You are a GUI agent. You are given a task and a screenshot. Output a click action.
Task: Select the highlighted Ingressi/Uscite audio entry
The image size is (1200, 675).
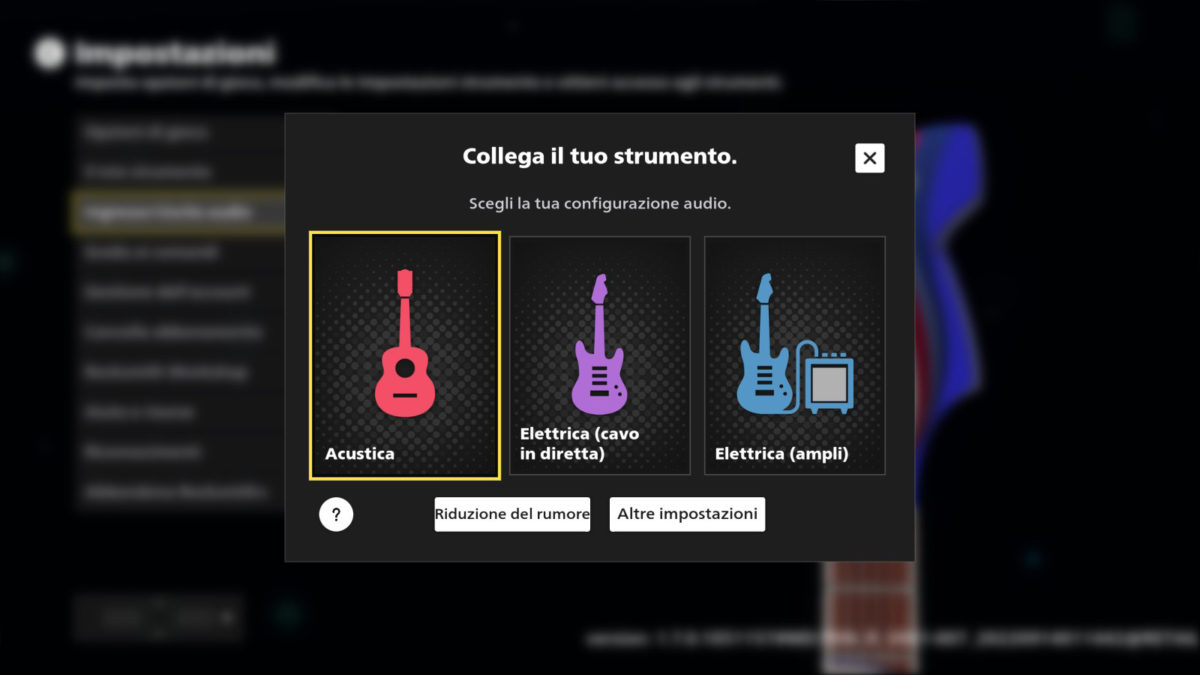(180, 212)
